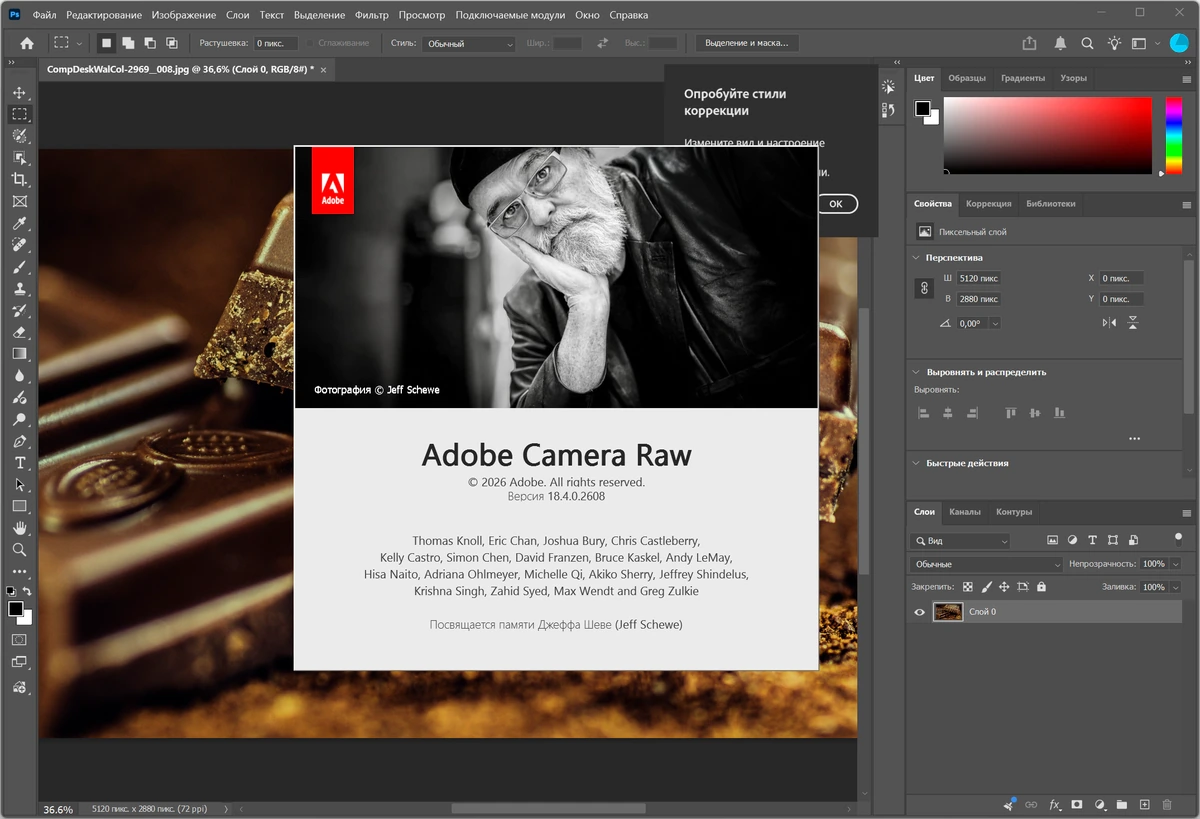Select the Zoom tool
1200x819 pixels.
coord(19,550)
